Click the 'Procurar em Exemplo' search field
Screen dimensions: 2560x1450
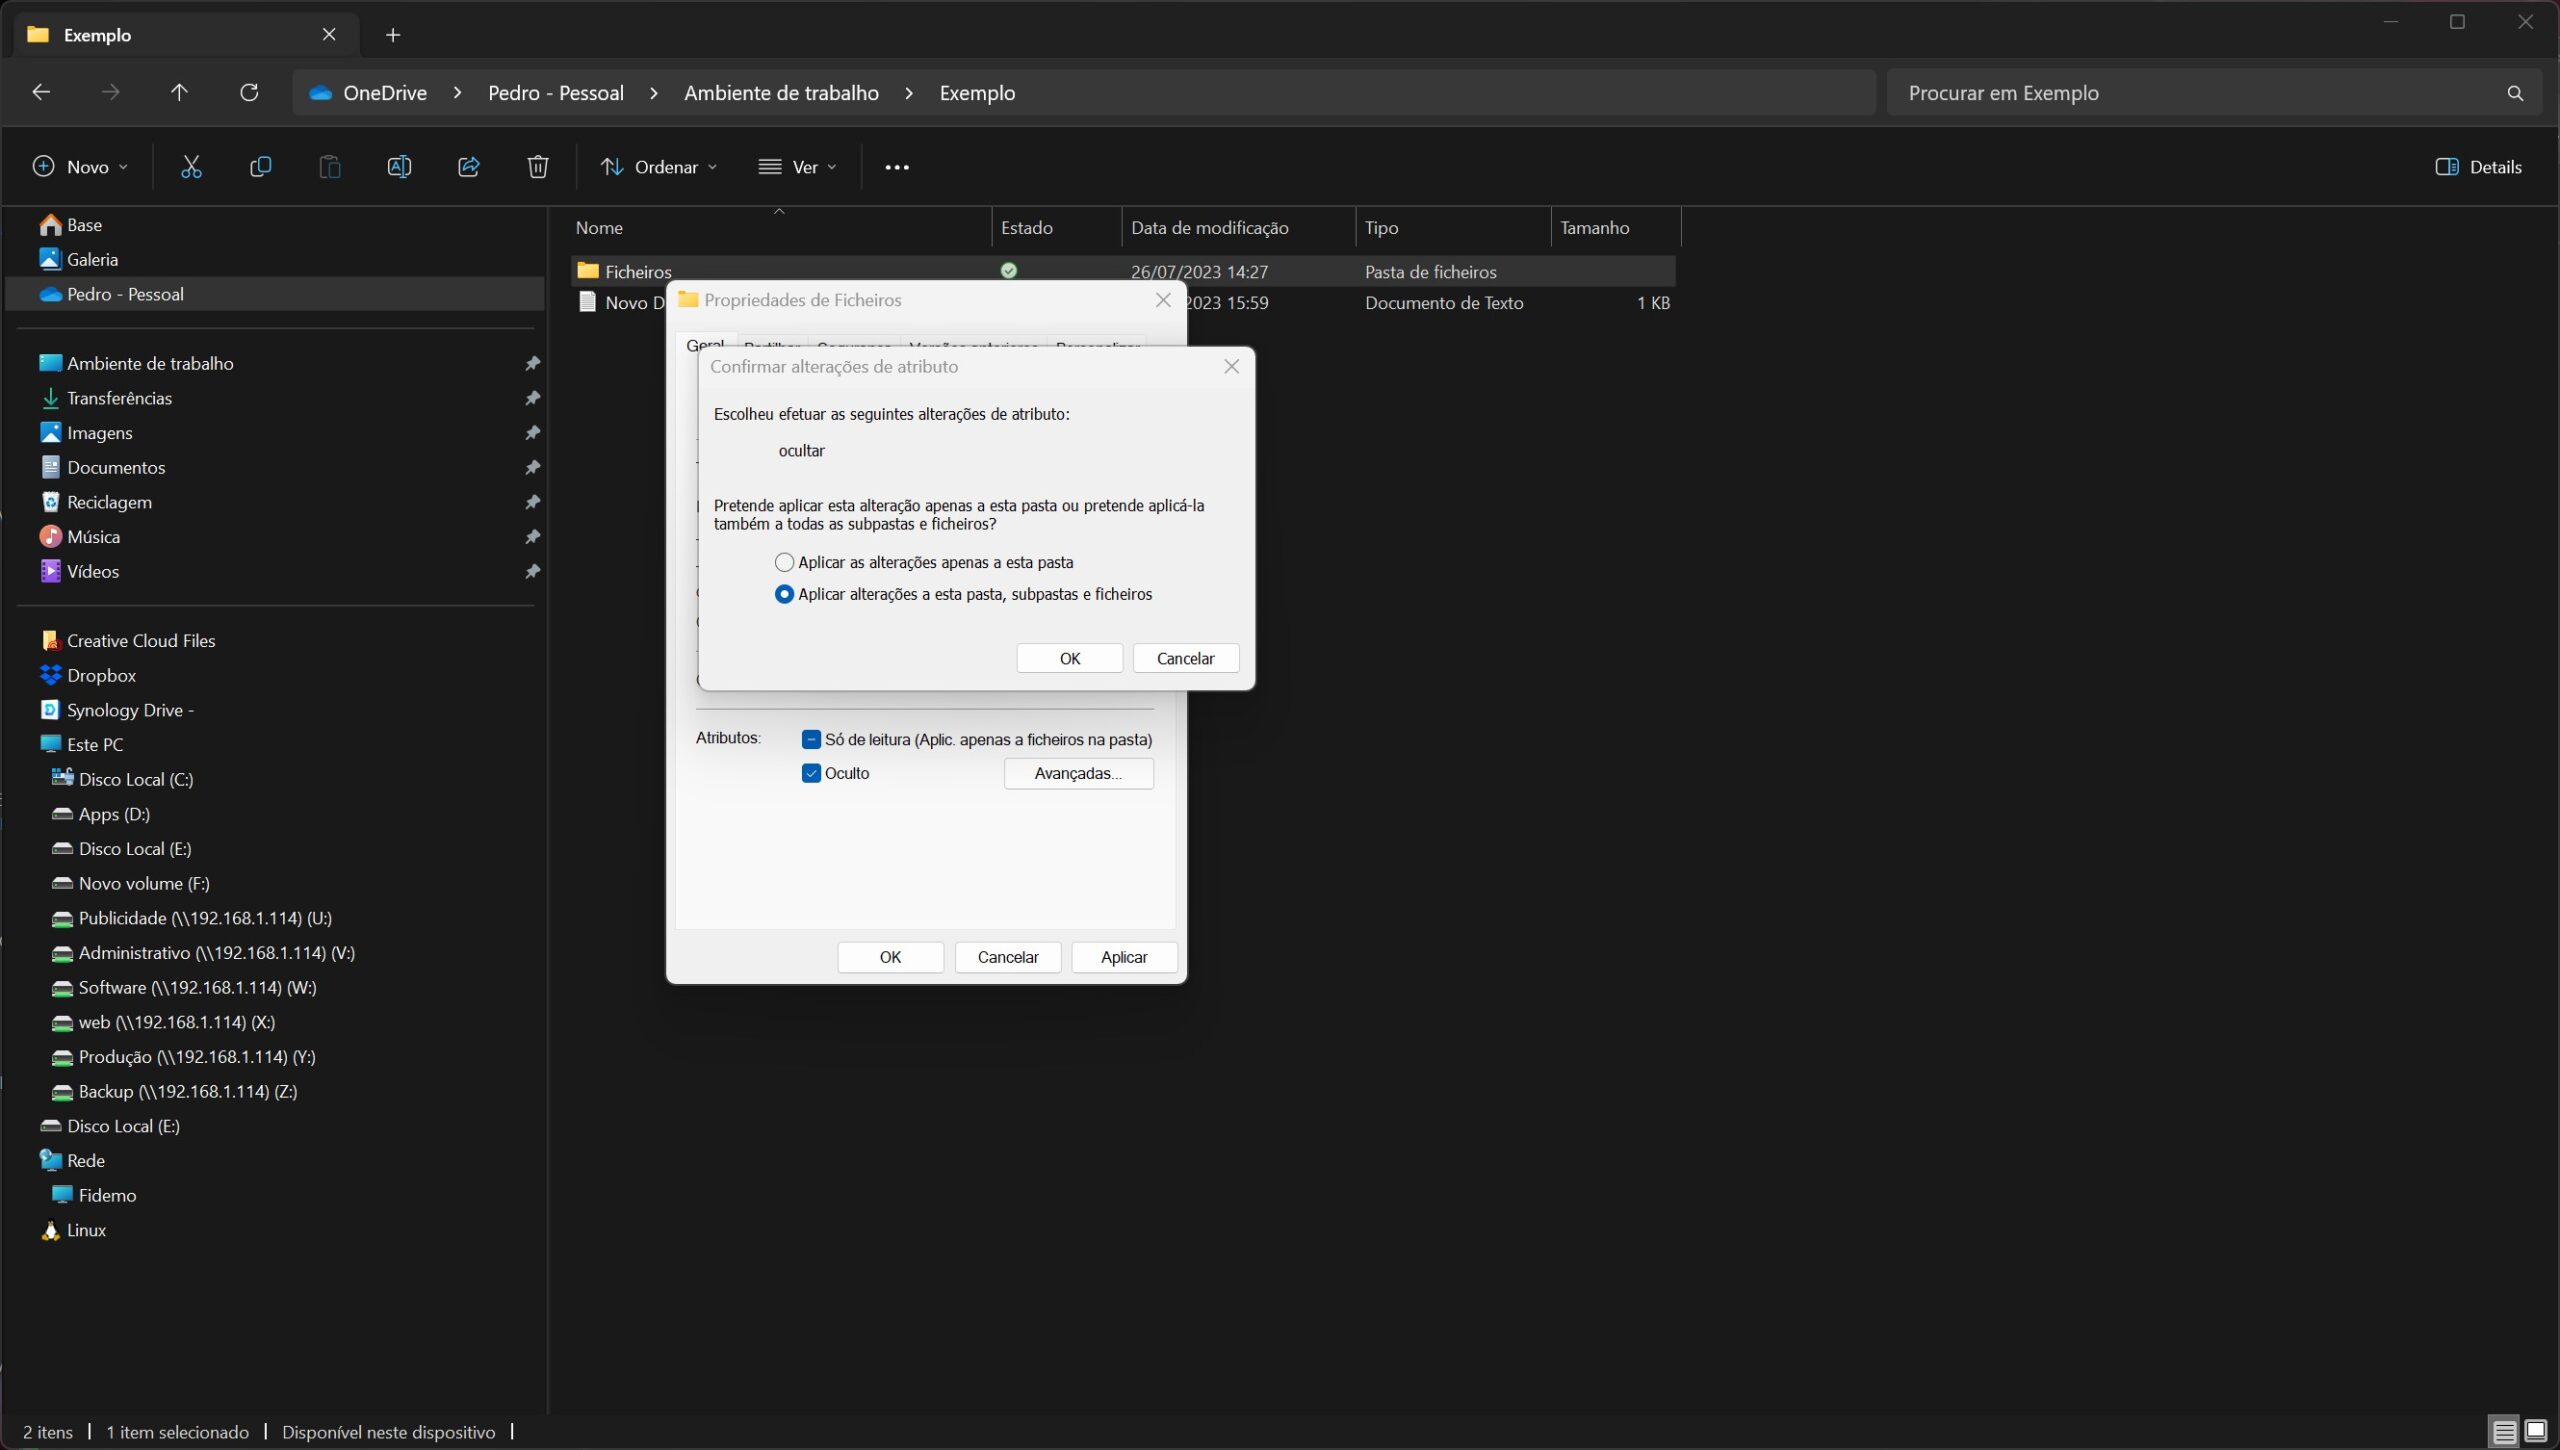2200,93
